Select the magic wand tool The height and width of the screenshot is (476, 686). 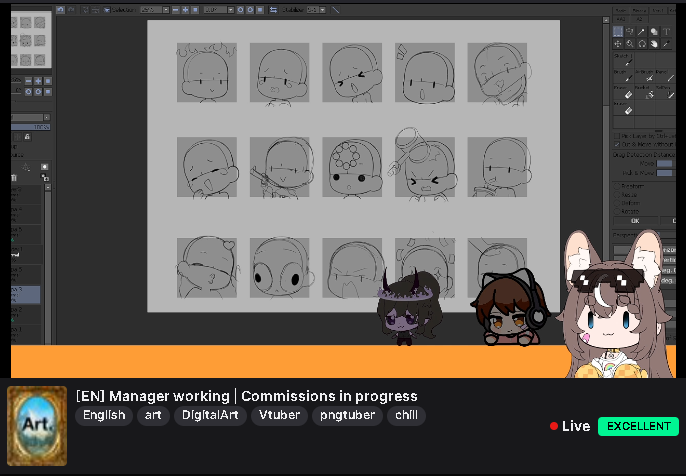pos(641,31)
